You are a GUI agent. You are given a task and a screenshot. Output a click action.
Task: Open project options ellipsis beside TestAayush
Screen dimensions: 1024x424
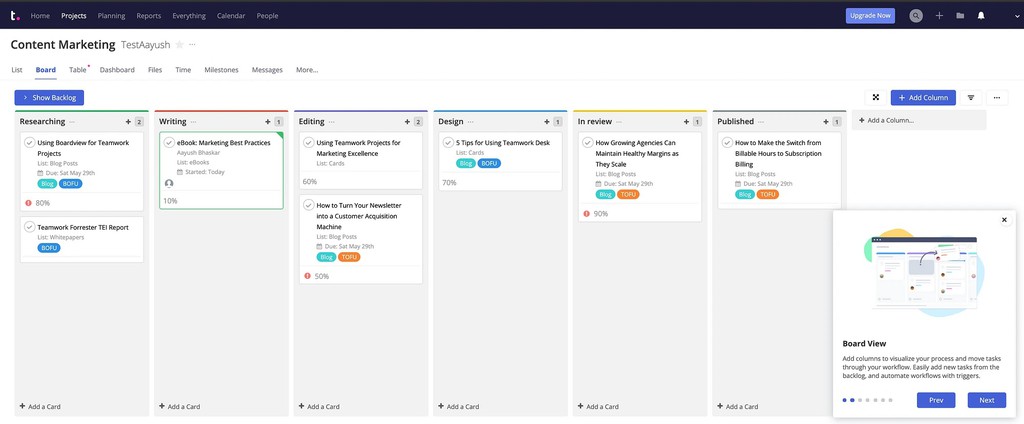192,44
